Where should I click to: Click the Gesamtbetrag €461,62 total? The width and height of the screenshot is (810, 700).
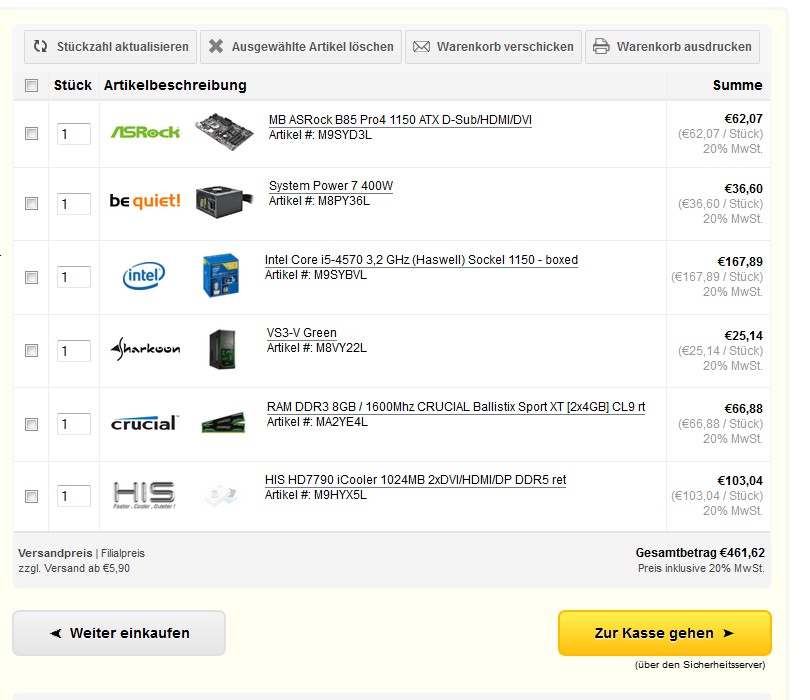(x=700, y=553)
